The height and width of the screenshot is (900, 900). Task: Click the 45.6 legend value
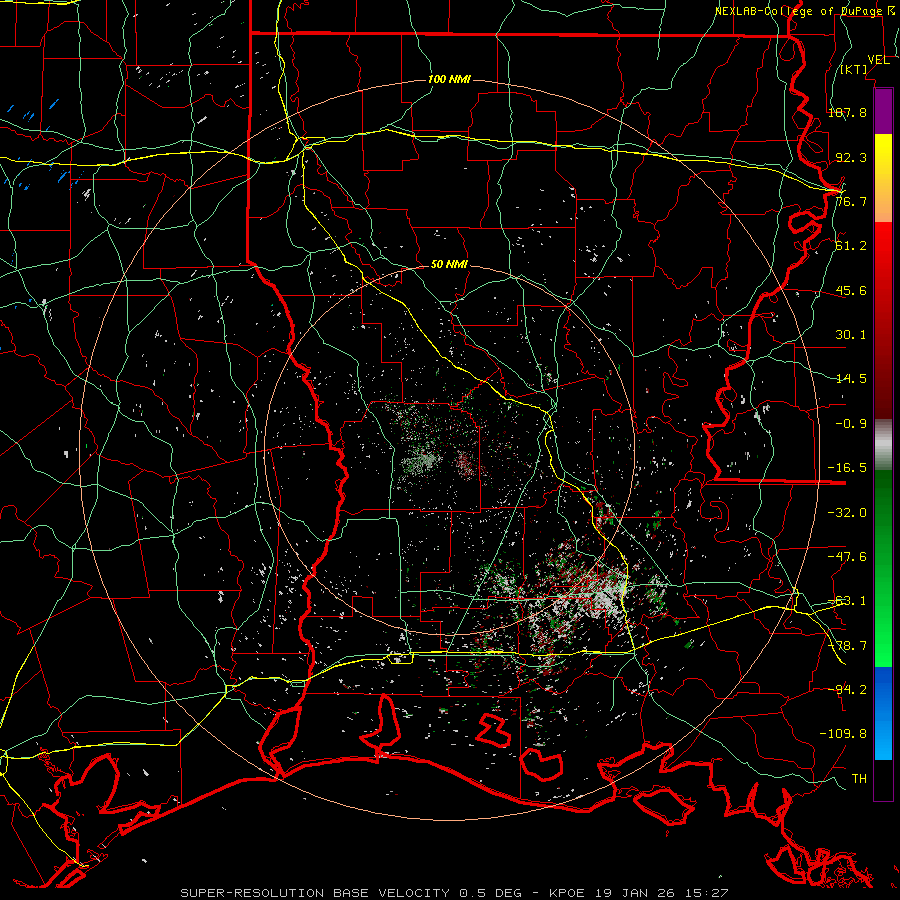(851, 290)
